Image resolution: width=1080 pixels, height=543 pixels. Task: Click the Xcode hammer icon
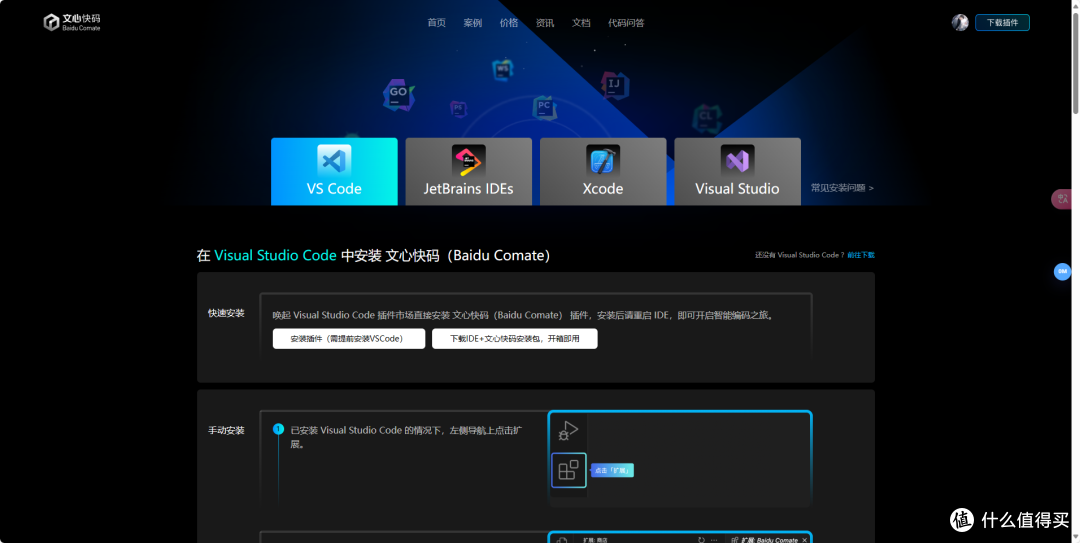click(x=603, y=161)
